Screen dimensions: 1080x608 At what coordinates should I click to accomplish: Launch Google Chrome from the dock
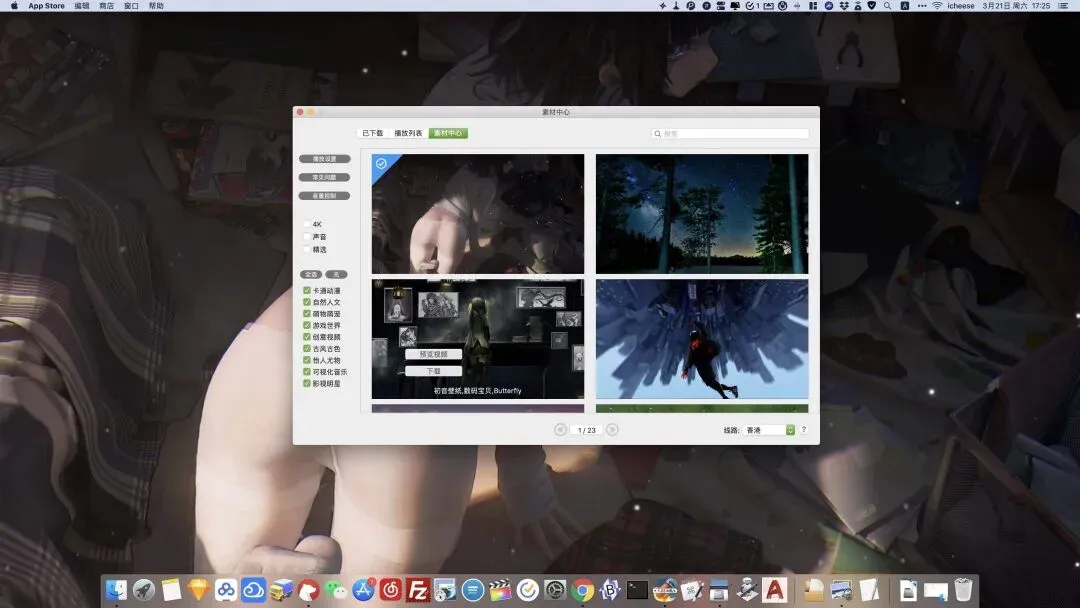pos(583,589)
